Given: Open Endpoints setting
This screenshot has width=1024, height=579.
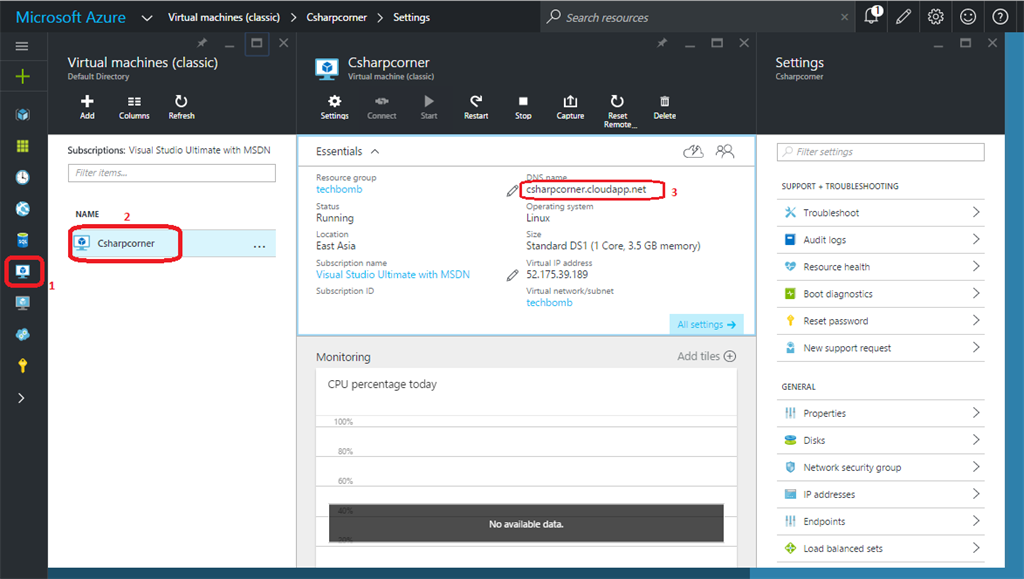Looking at the screenshot, I should click(881, 522).
